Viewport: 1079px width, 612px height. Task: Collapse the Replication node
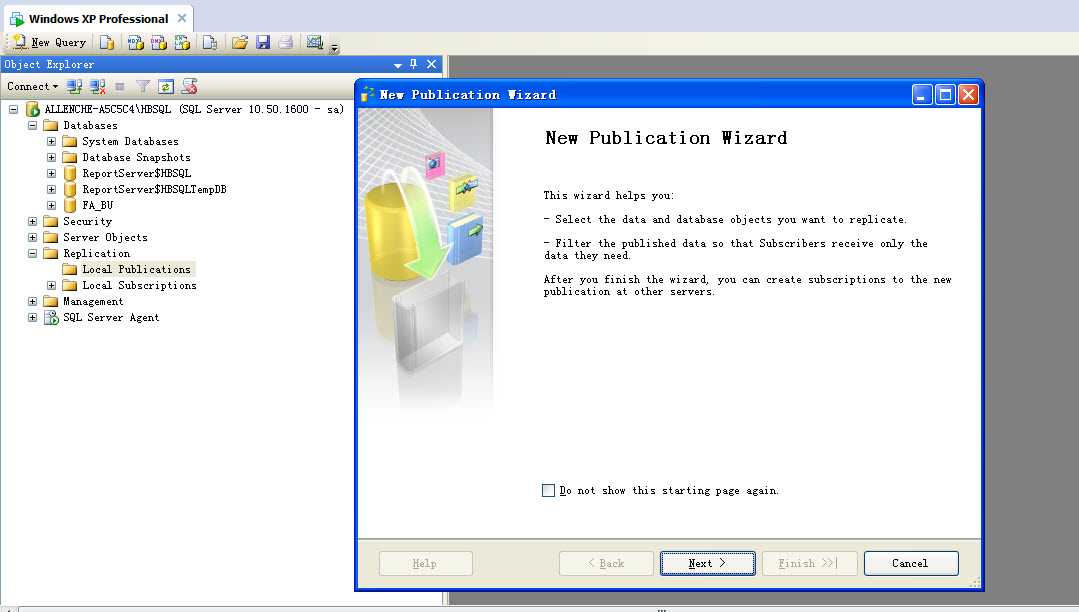(x=32, y=253)
